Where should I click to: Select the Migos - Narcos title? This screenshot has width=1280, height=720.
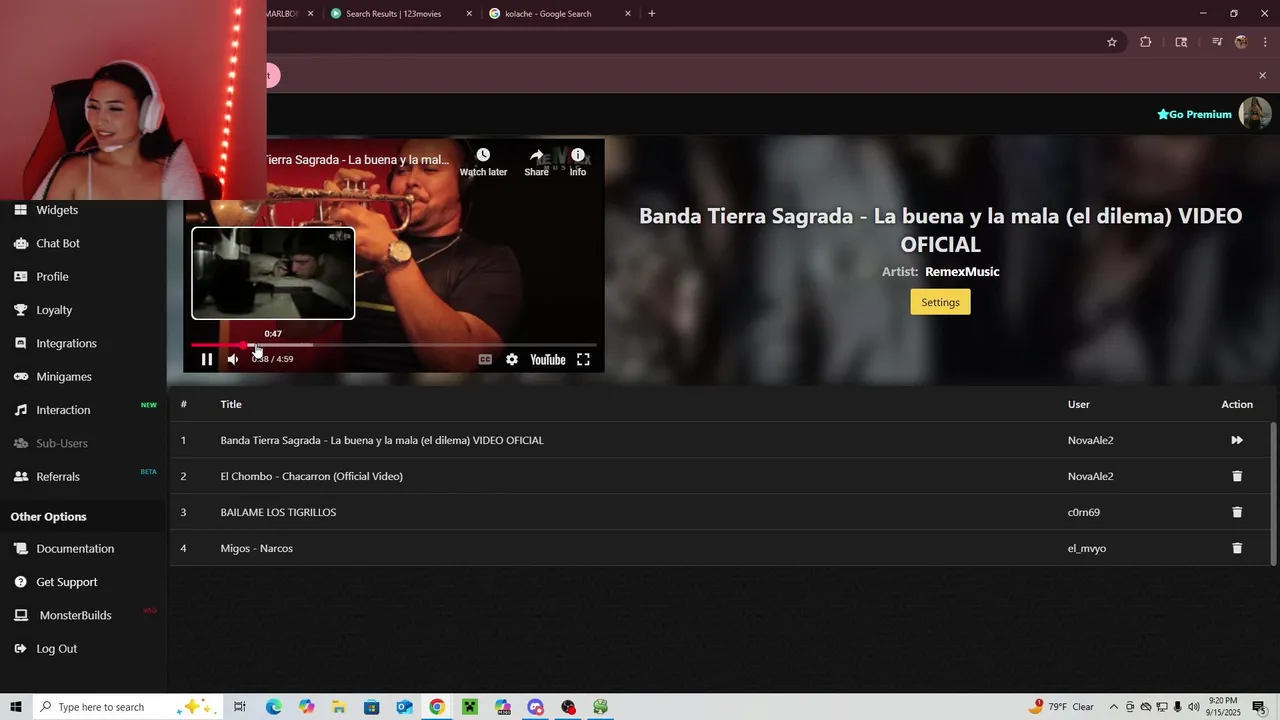(x=257, y=548)
